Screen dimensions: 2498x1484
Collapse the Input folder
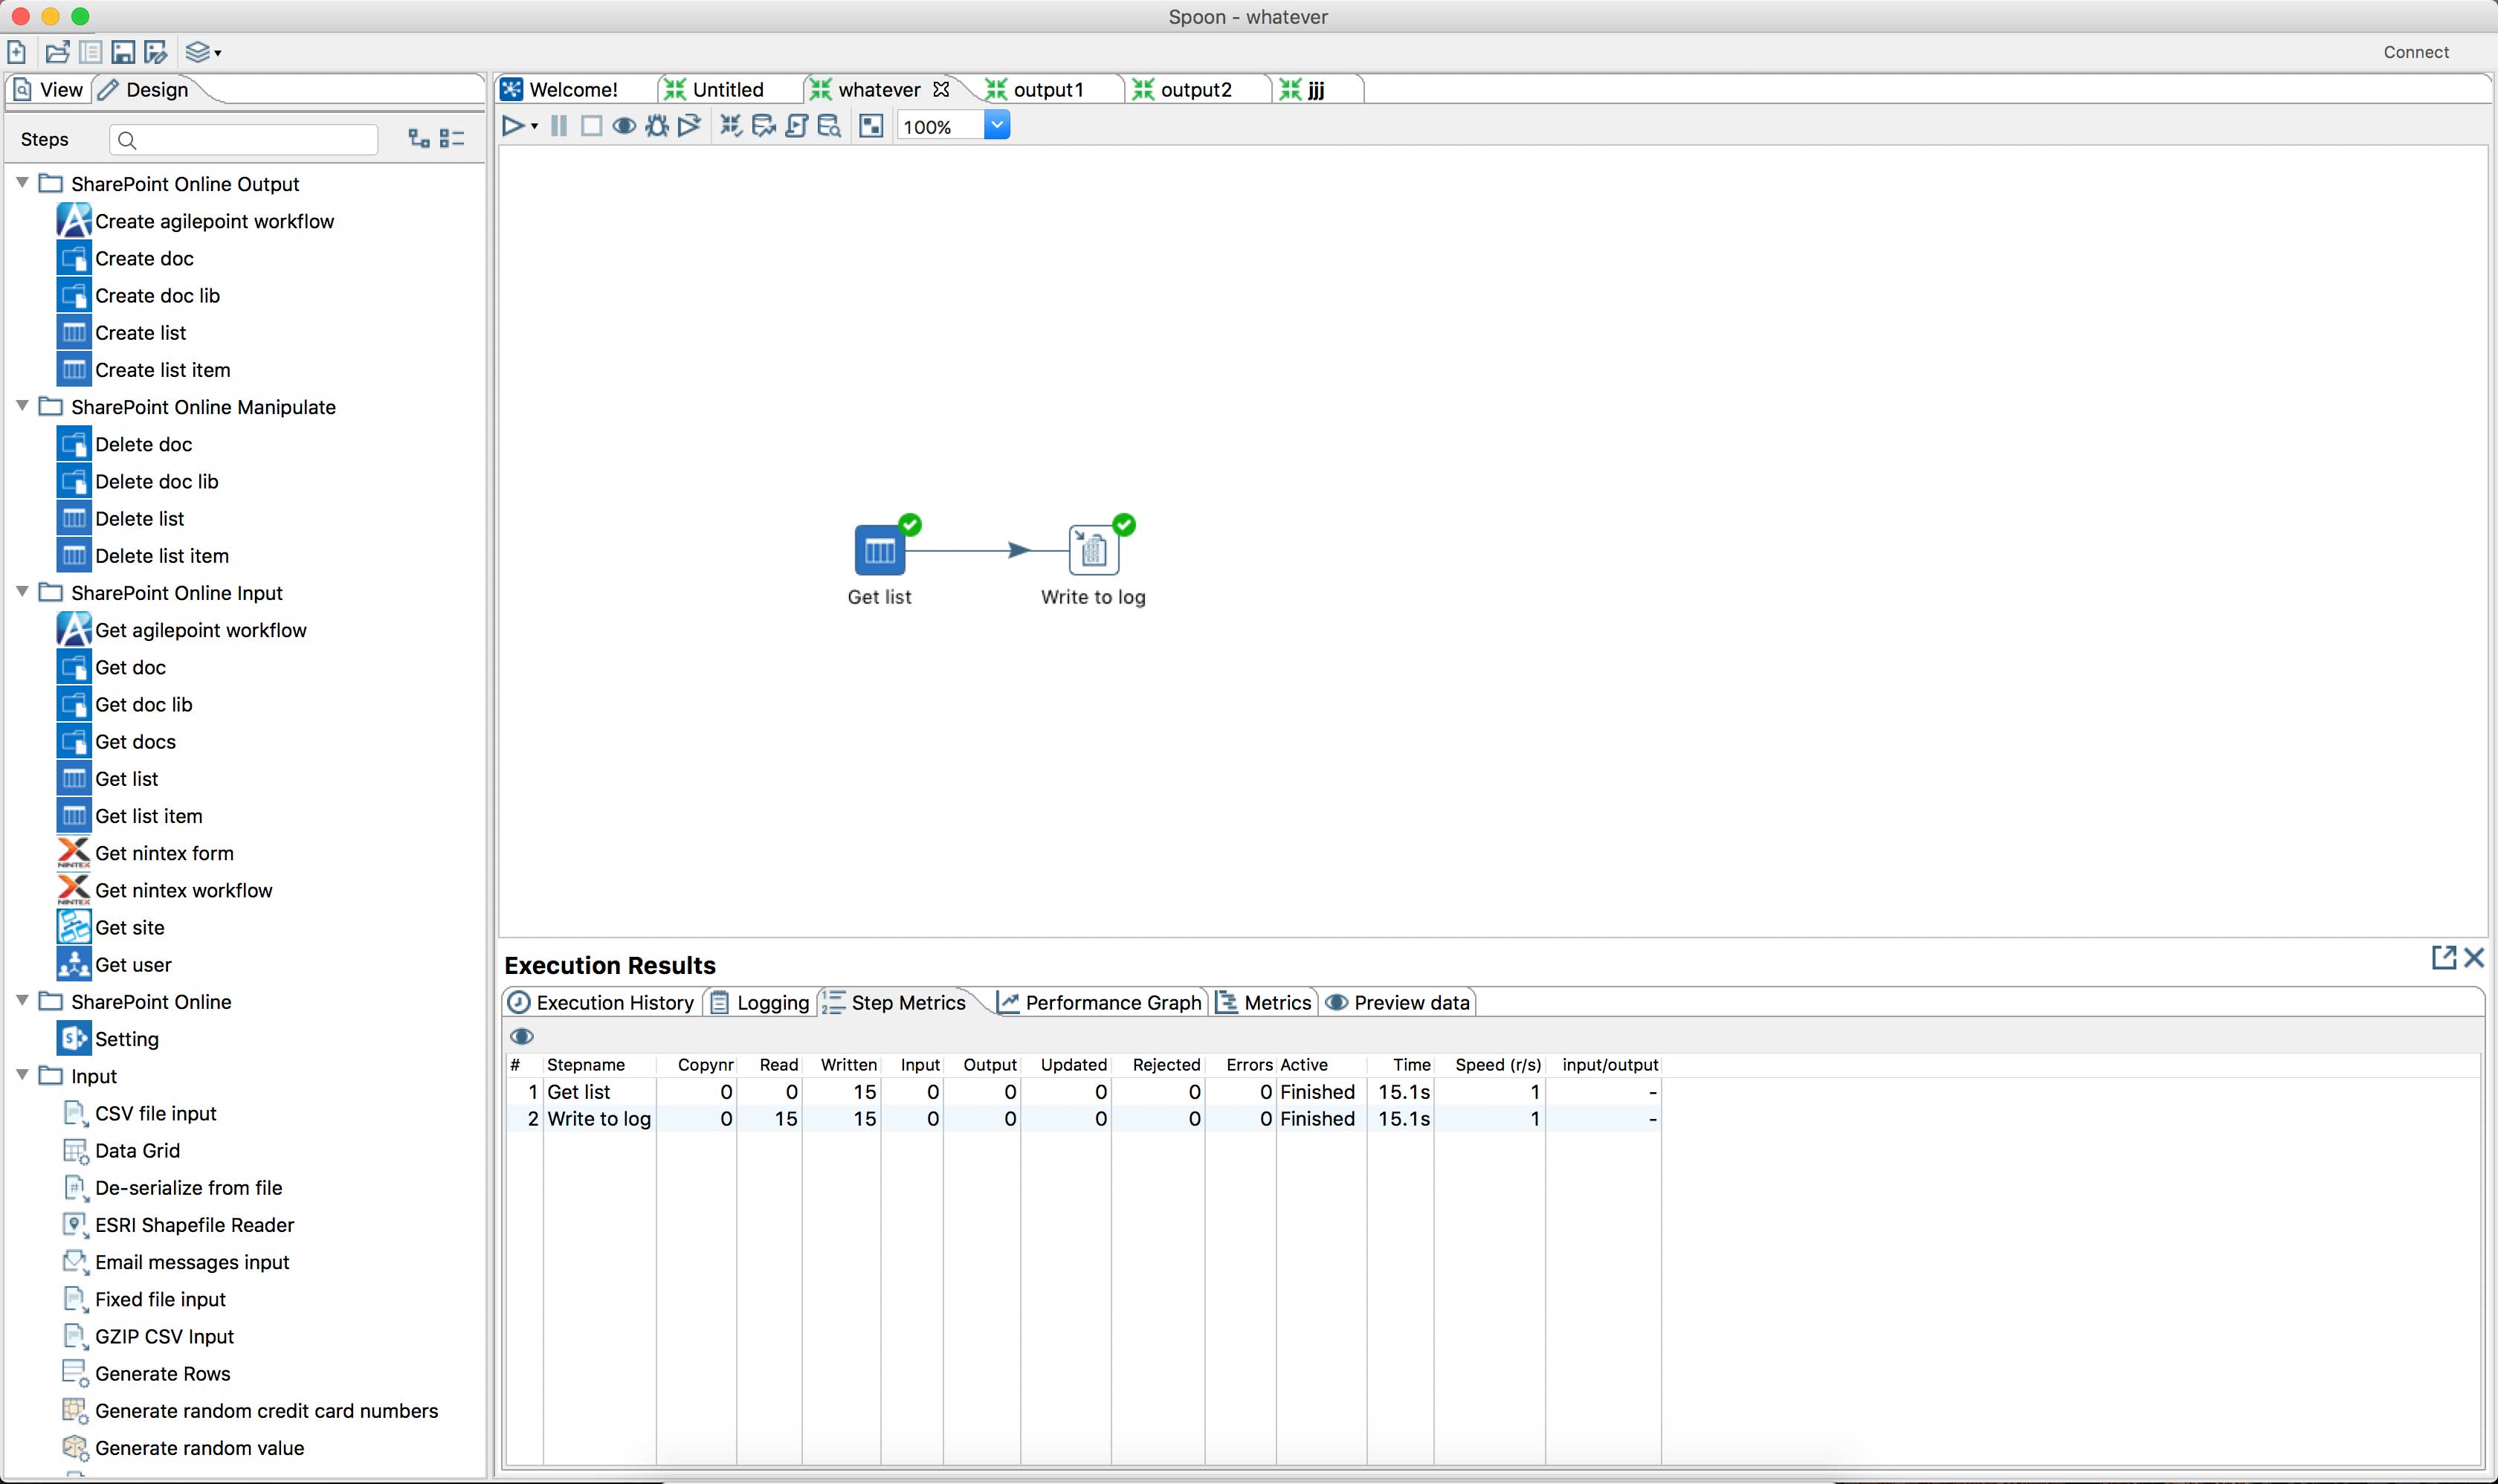tap(22, 1075)
